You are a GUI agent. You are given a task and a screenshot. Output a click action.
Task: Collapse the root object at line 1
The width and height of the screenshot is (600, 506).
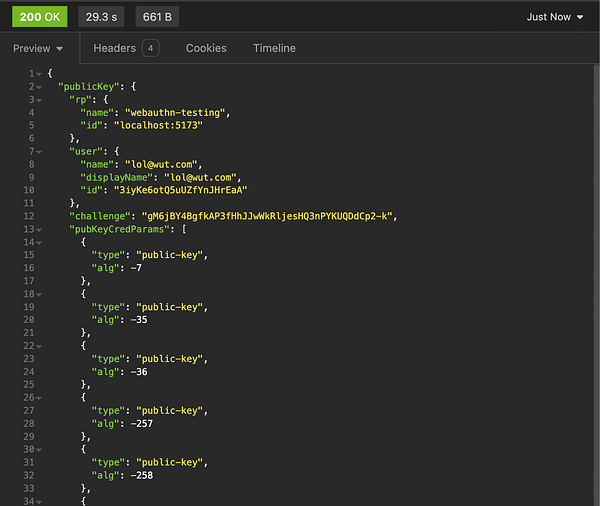[x=39, y=74]
